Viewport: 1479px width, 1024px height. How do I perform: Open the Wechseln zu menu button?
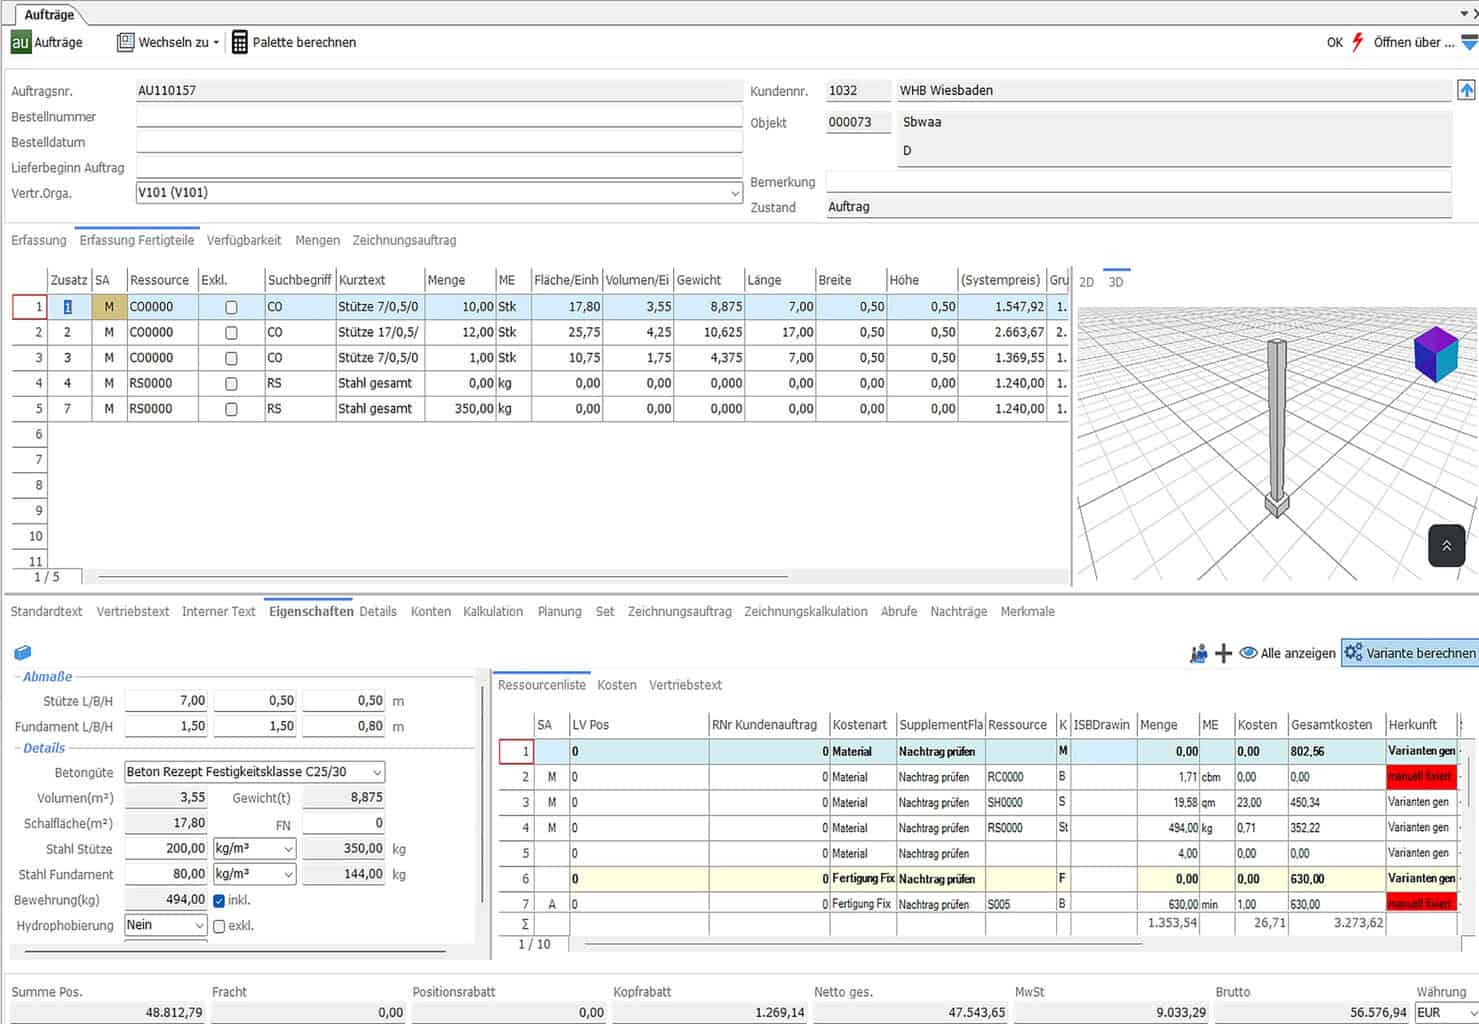click(x=168, y=42)
